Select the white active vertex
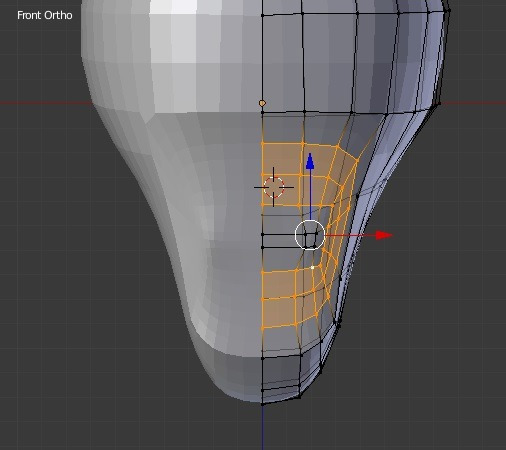 312,267
